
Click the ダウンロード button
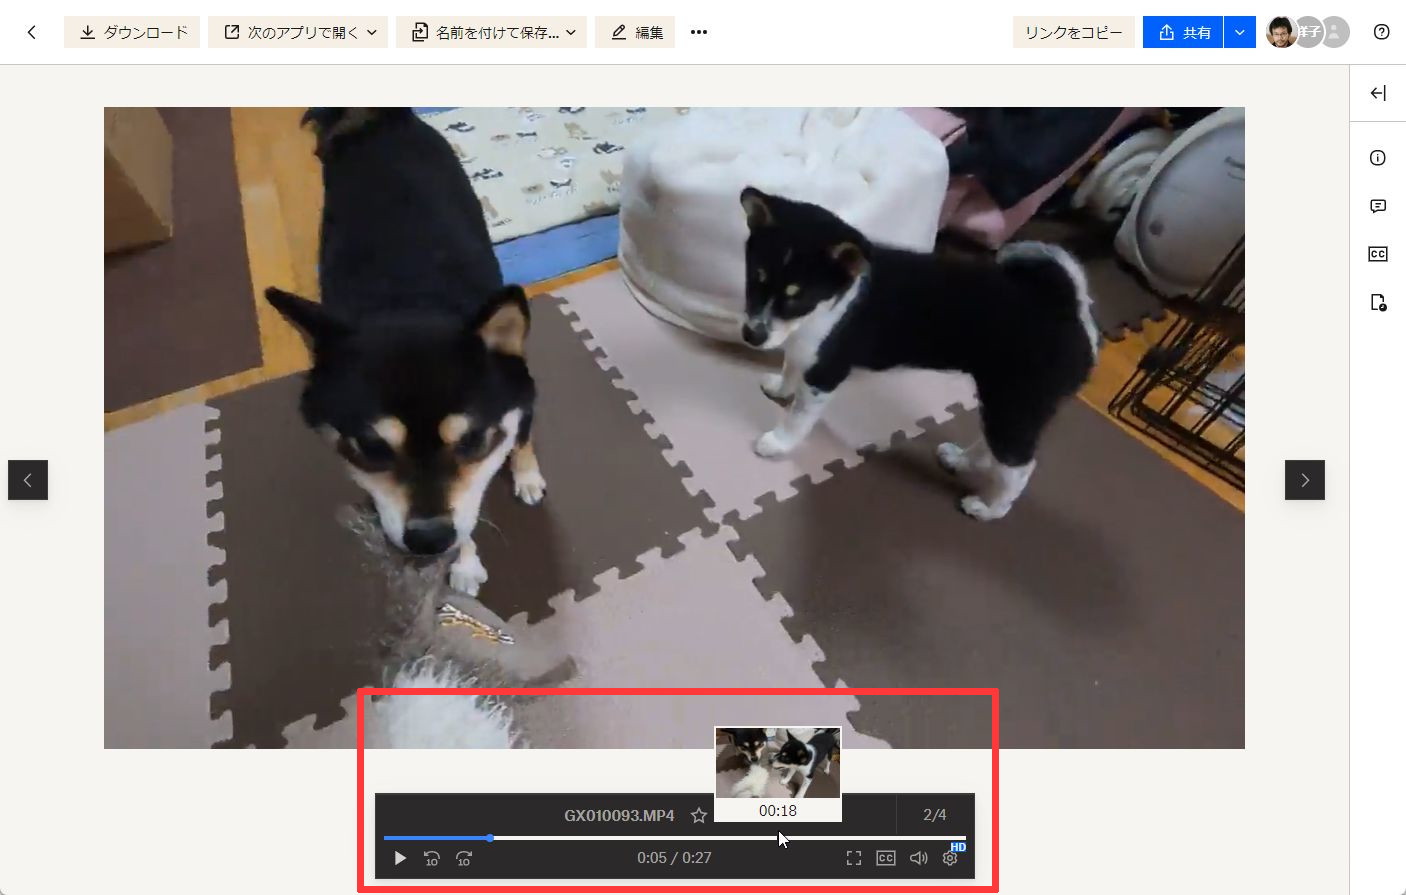click(132, 32)
